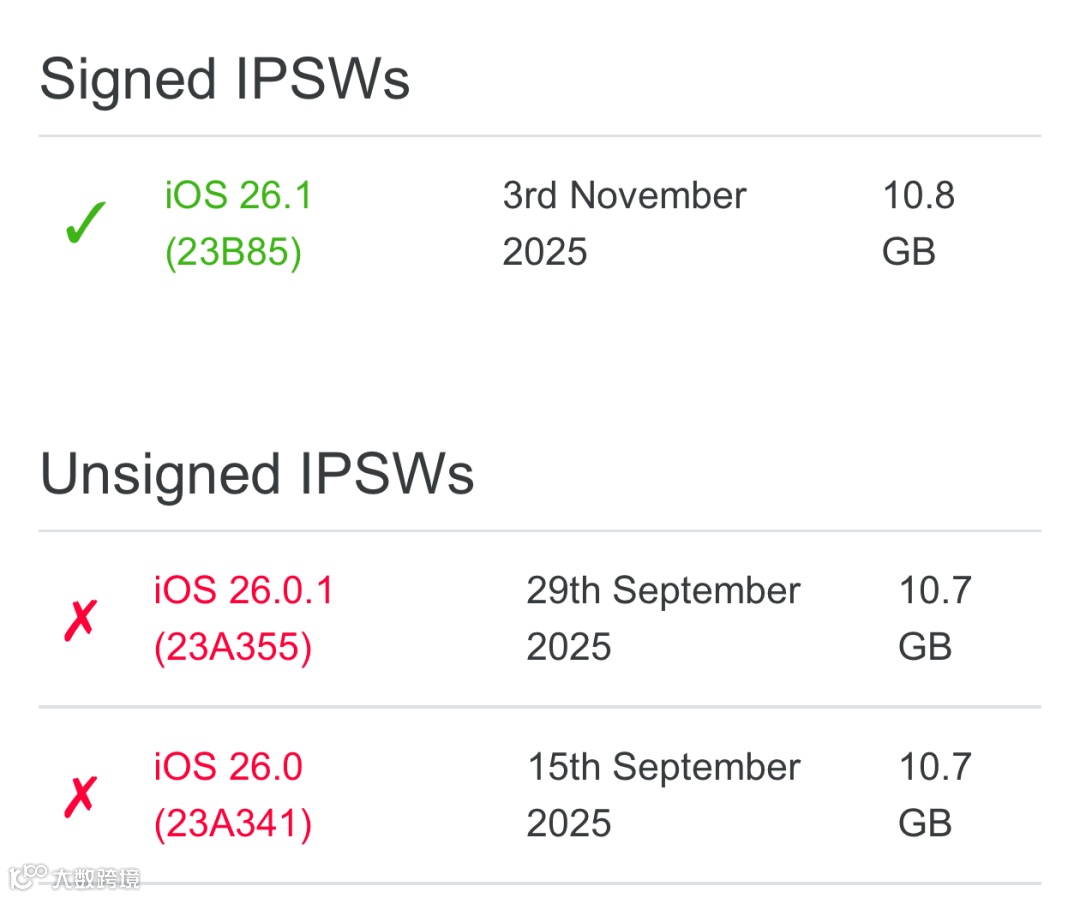
Task: Click the 10.8 GB file size
Action: click(x=918, y=224)
